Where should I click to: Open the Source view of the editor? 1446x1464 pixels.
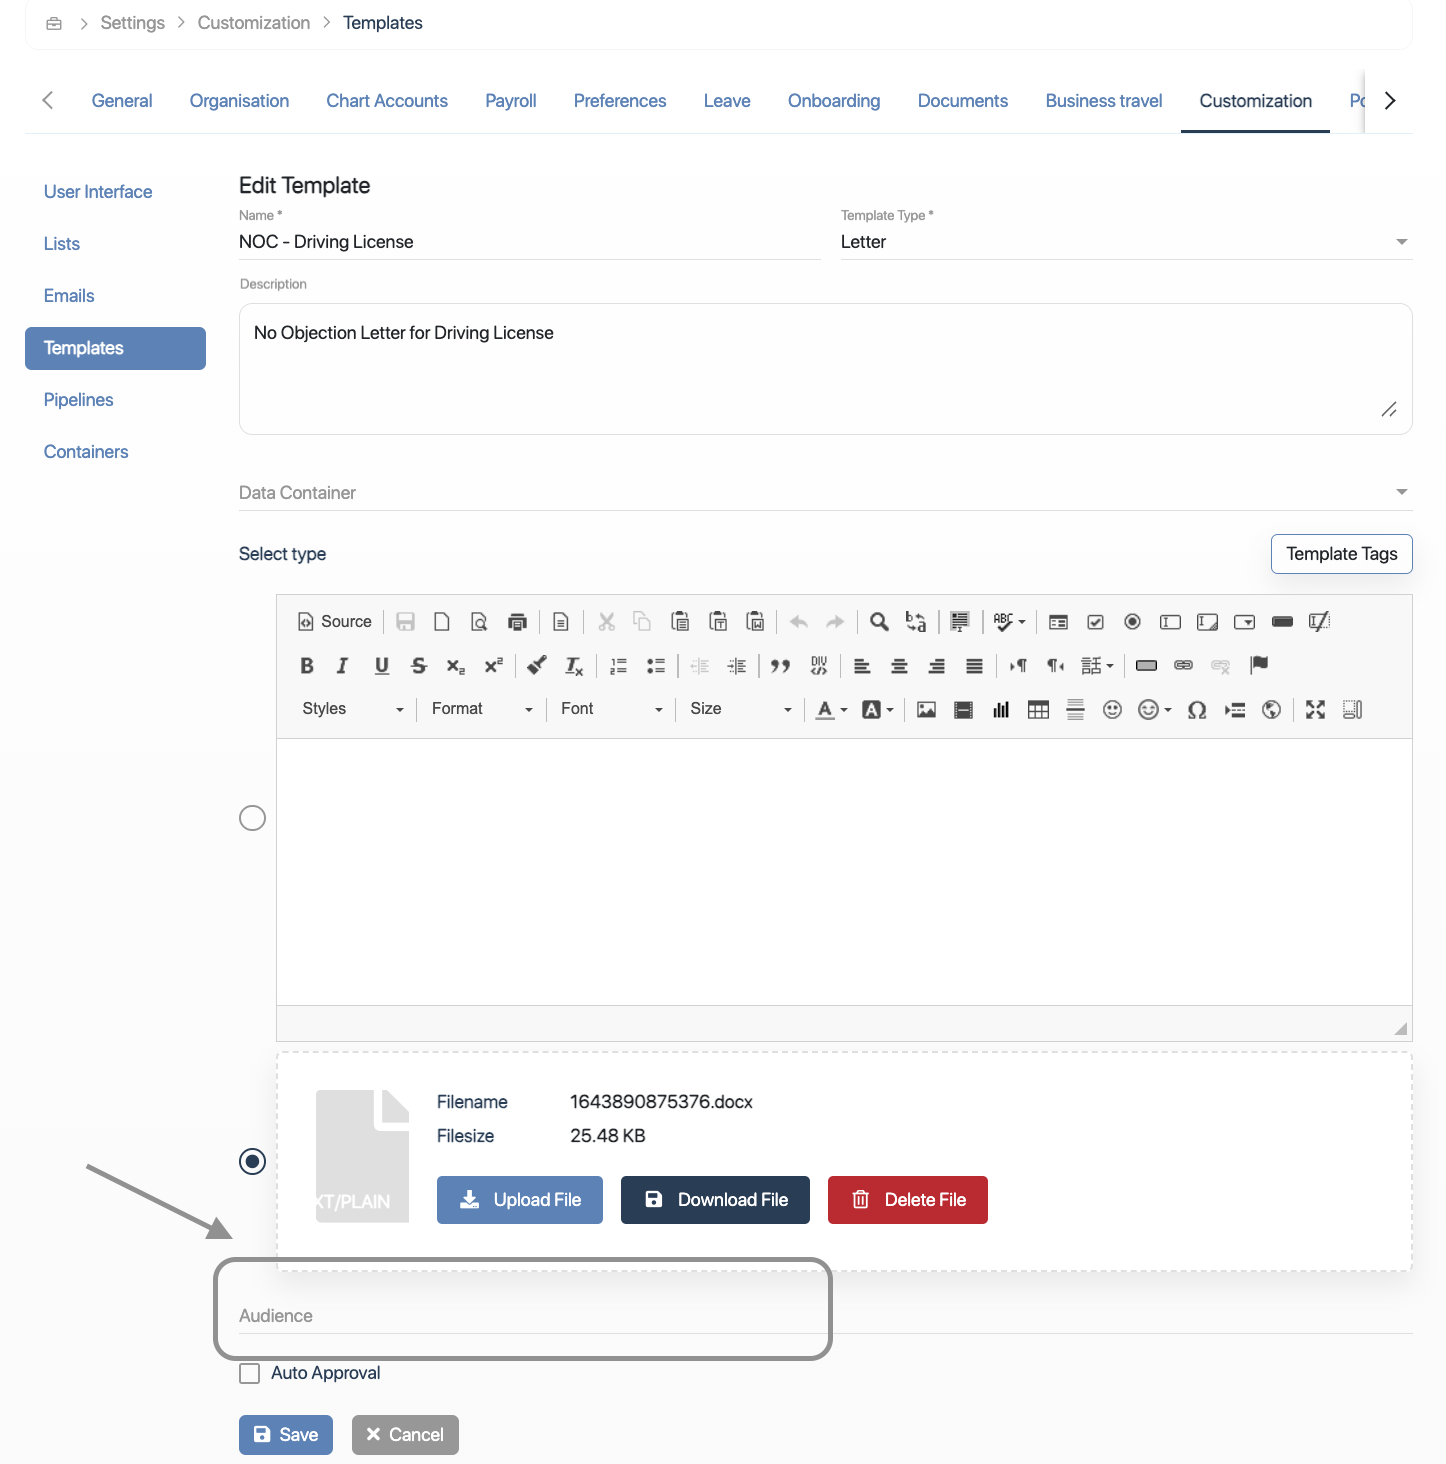[x=335, y=622]
